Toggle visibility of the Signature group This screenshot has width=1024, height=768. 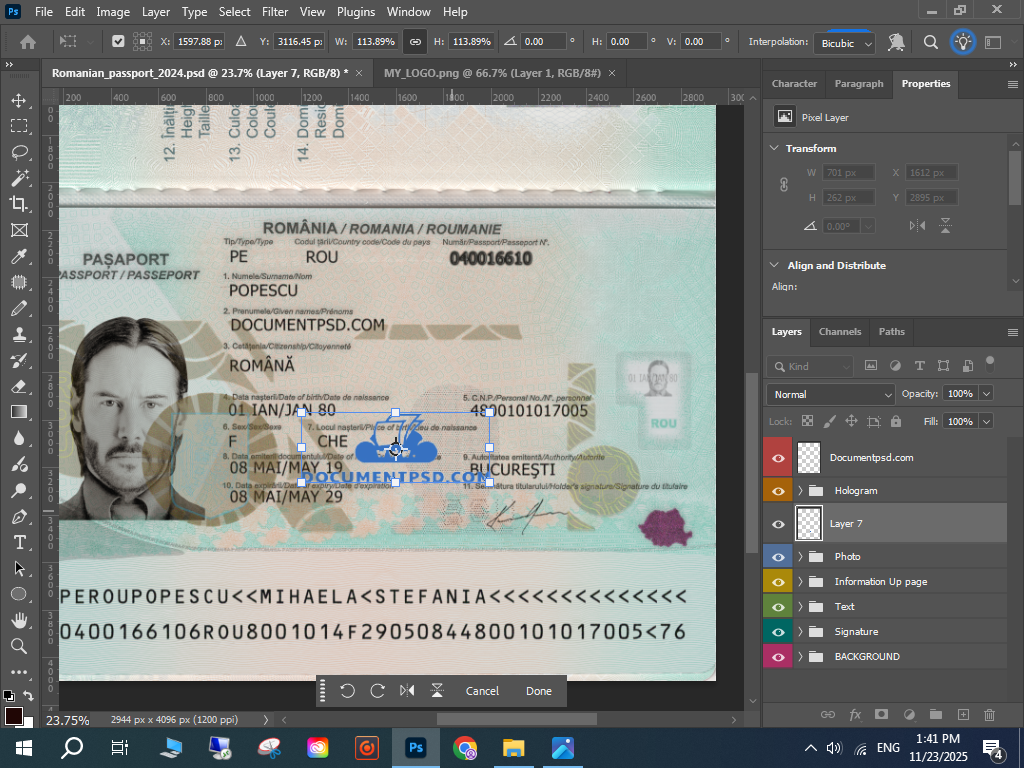click(777, 631)
